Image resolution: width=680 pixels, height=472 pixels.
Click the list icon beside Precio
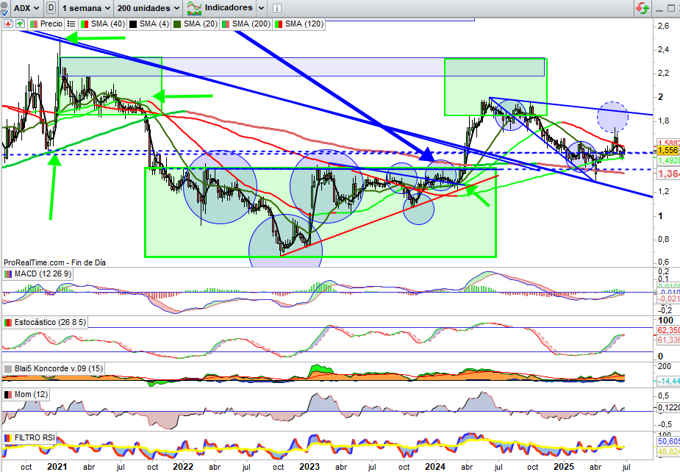(72, 24)
